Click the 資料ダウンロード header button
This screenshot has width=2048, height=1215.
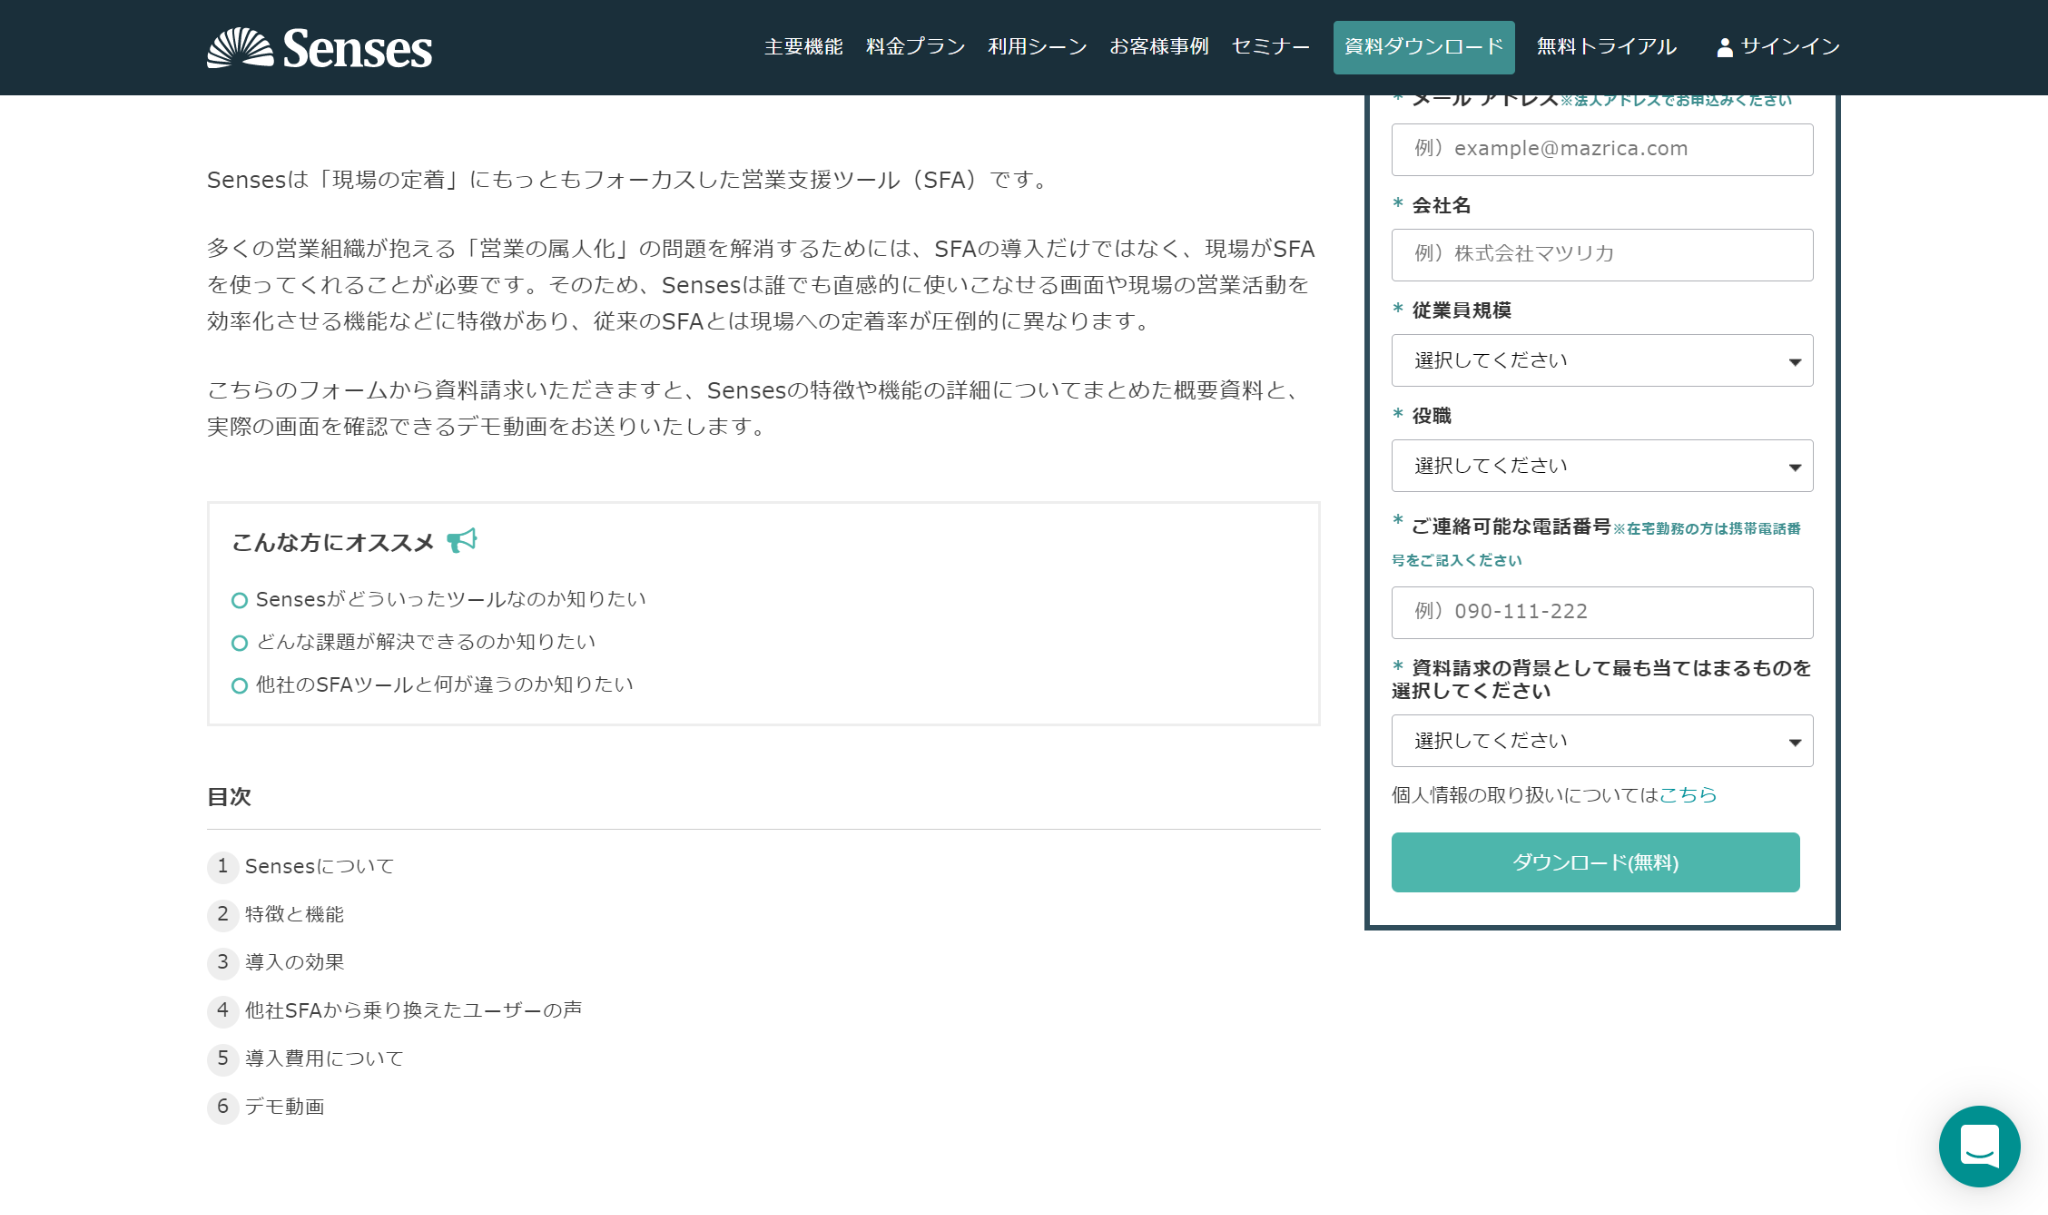[1423, 47]
